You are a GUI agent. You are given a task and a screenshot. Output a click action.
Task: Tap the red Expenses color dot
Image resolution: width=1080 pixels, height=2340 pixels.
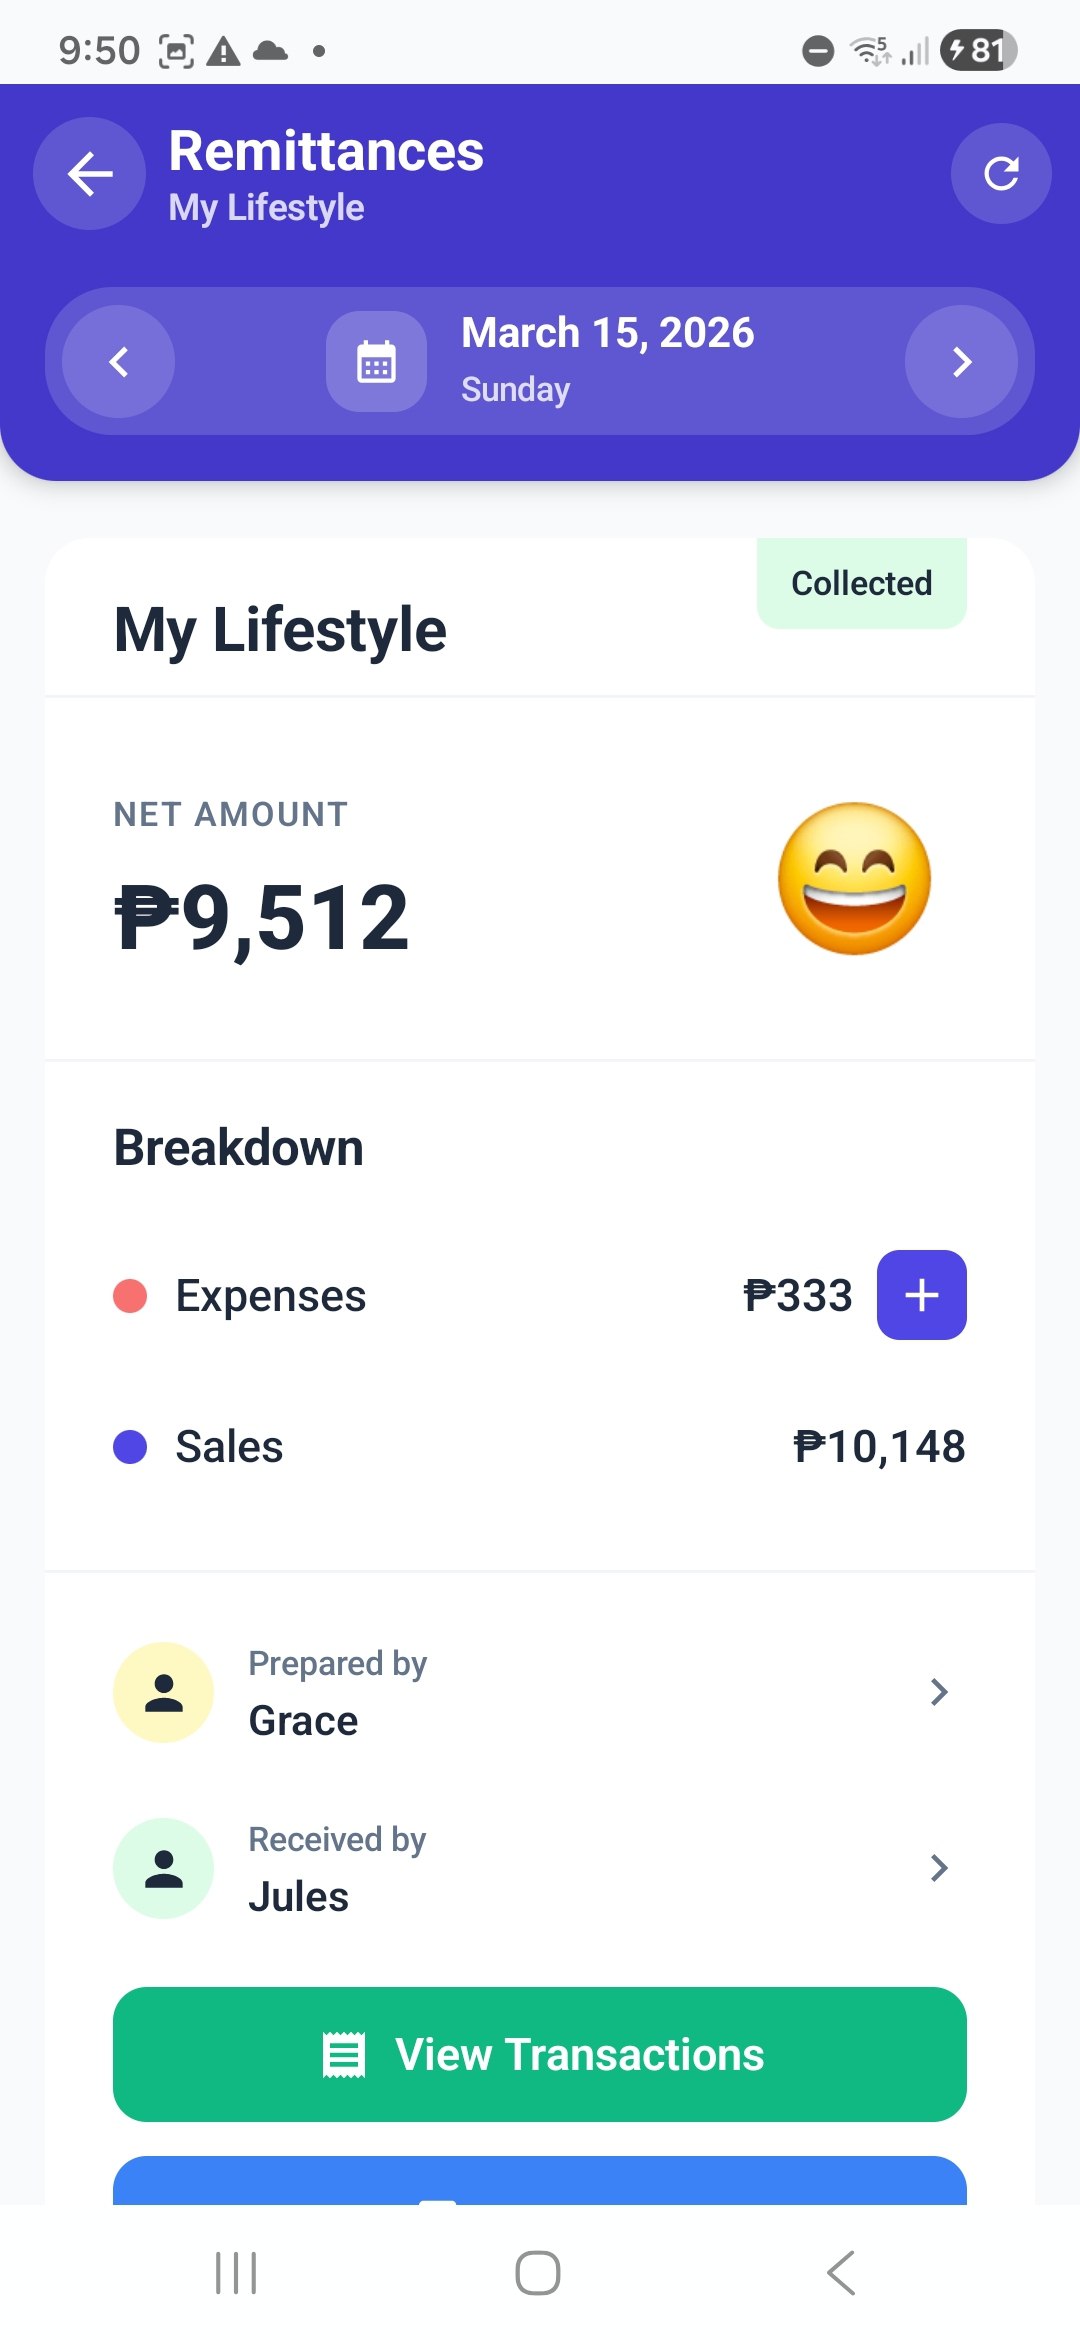[130, 1296]
